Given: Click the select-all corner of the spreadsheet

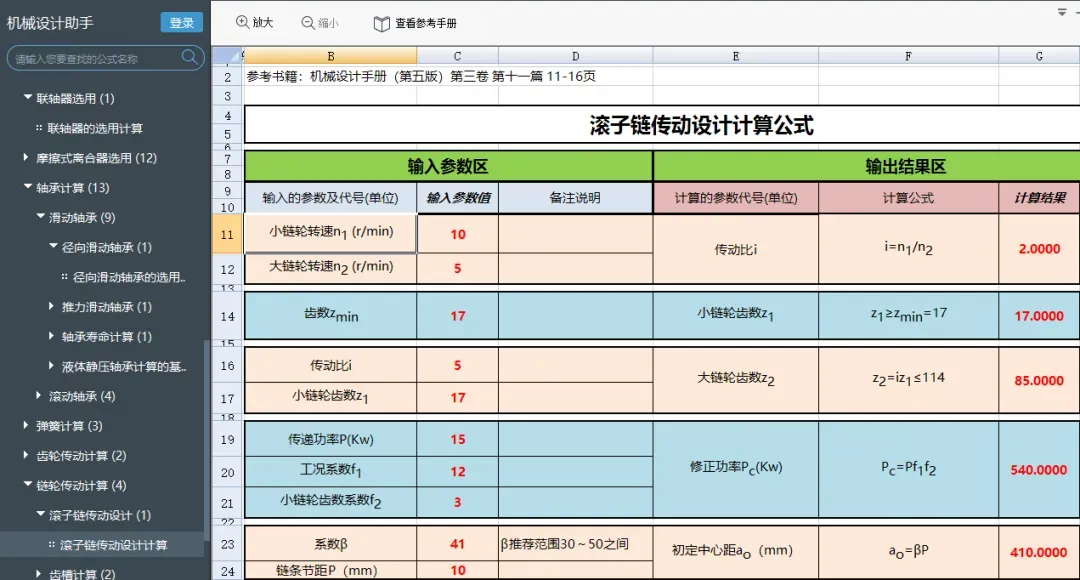Looking at the screenshot, I should [x=227, y=56].
